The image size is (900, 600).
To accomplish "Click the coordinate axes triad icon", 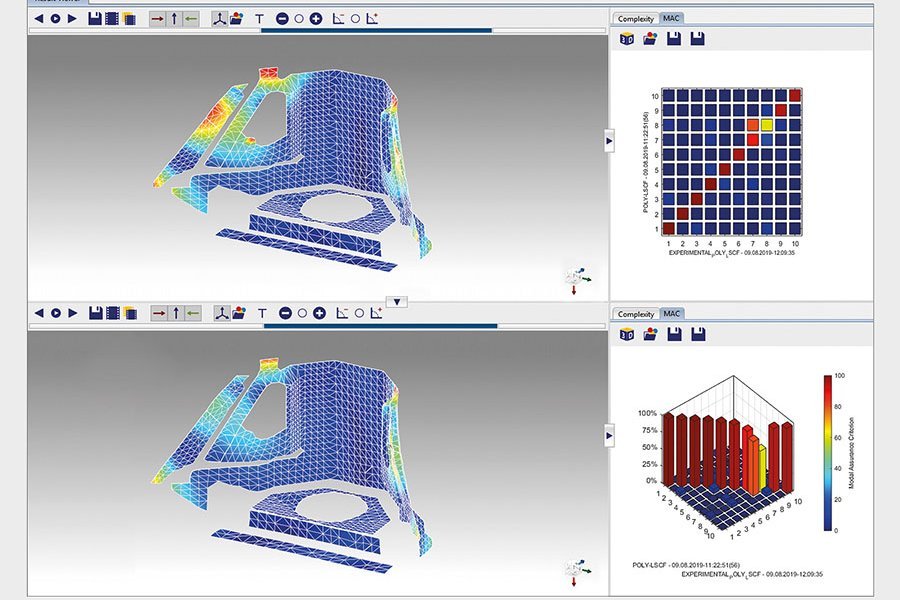I will coord(220,17).
